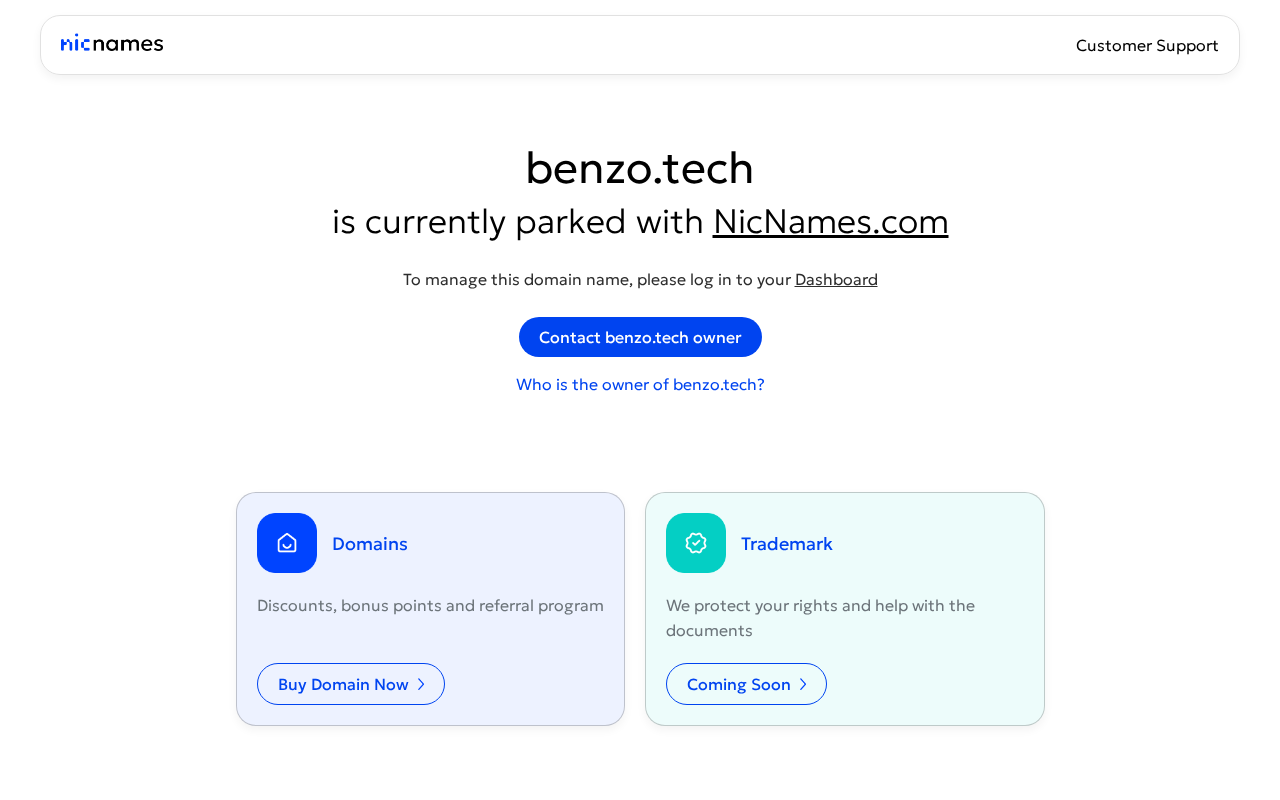The image size is (1280, 800).
Task: Click the arrow in Coming Soon
Action: [x=803, y=684]
